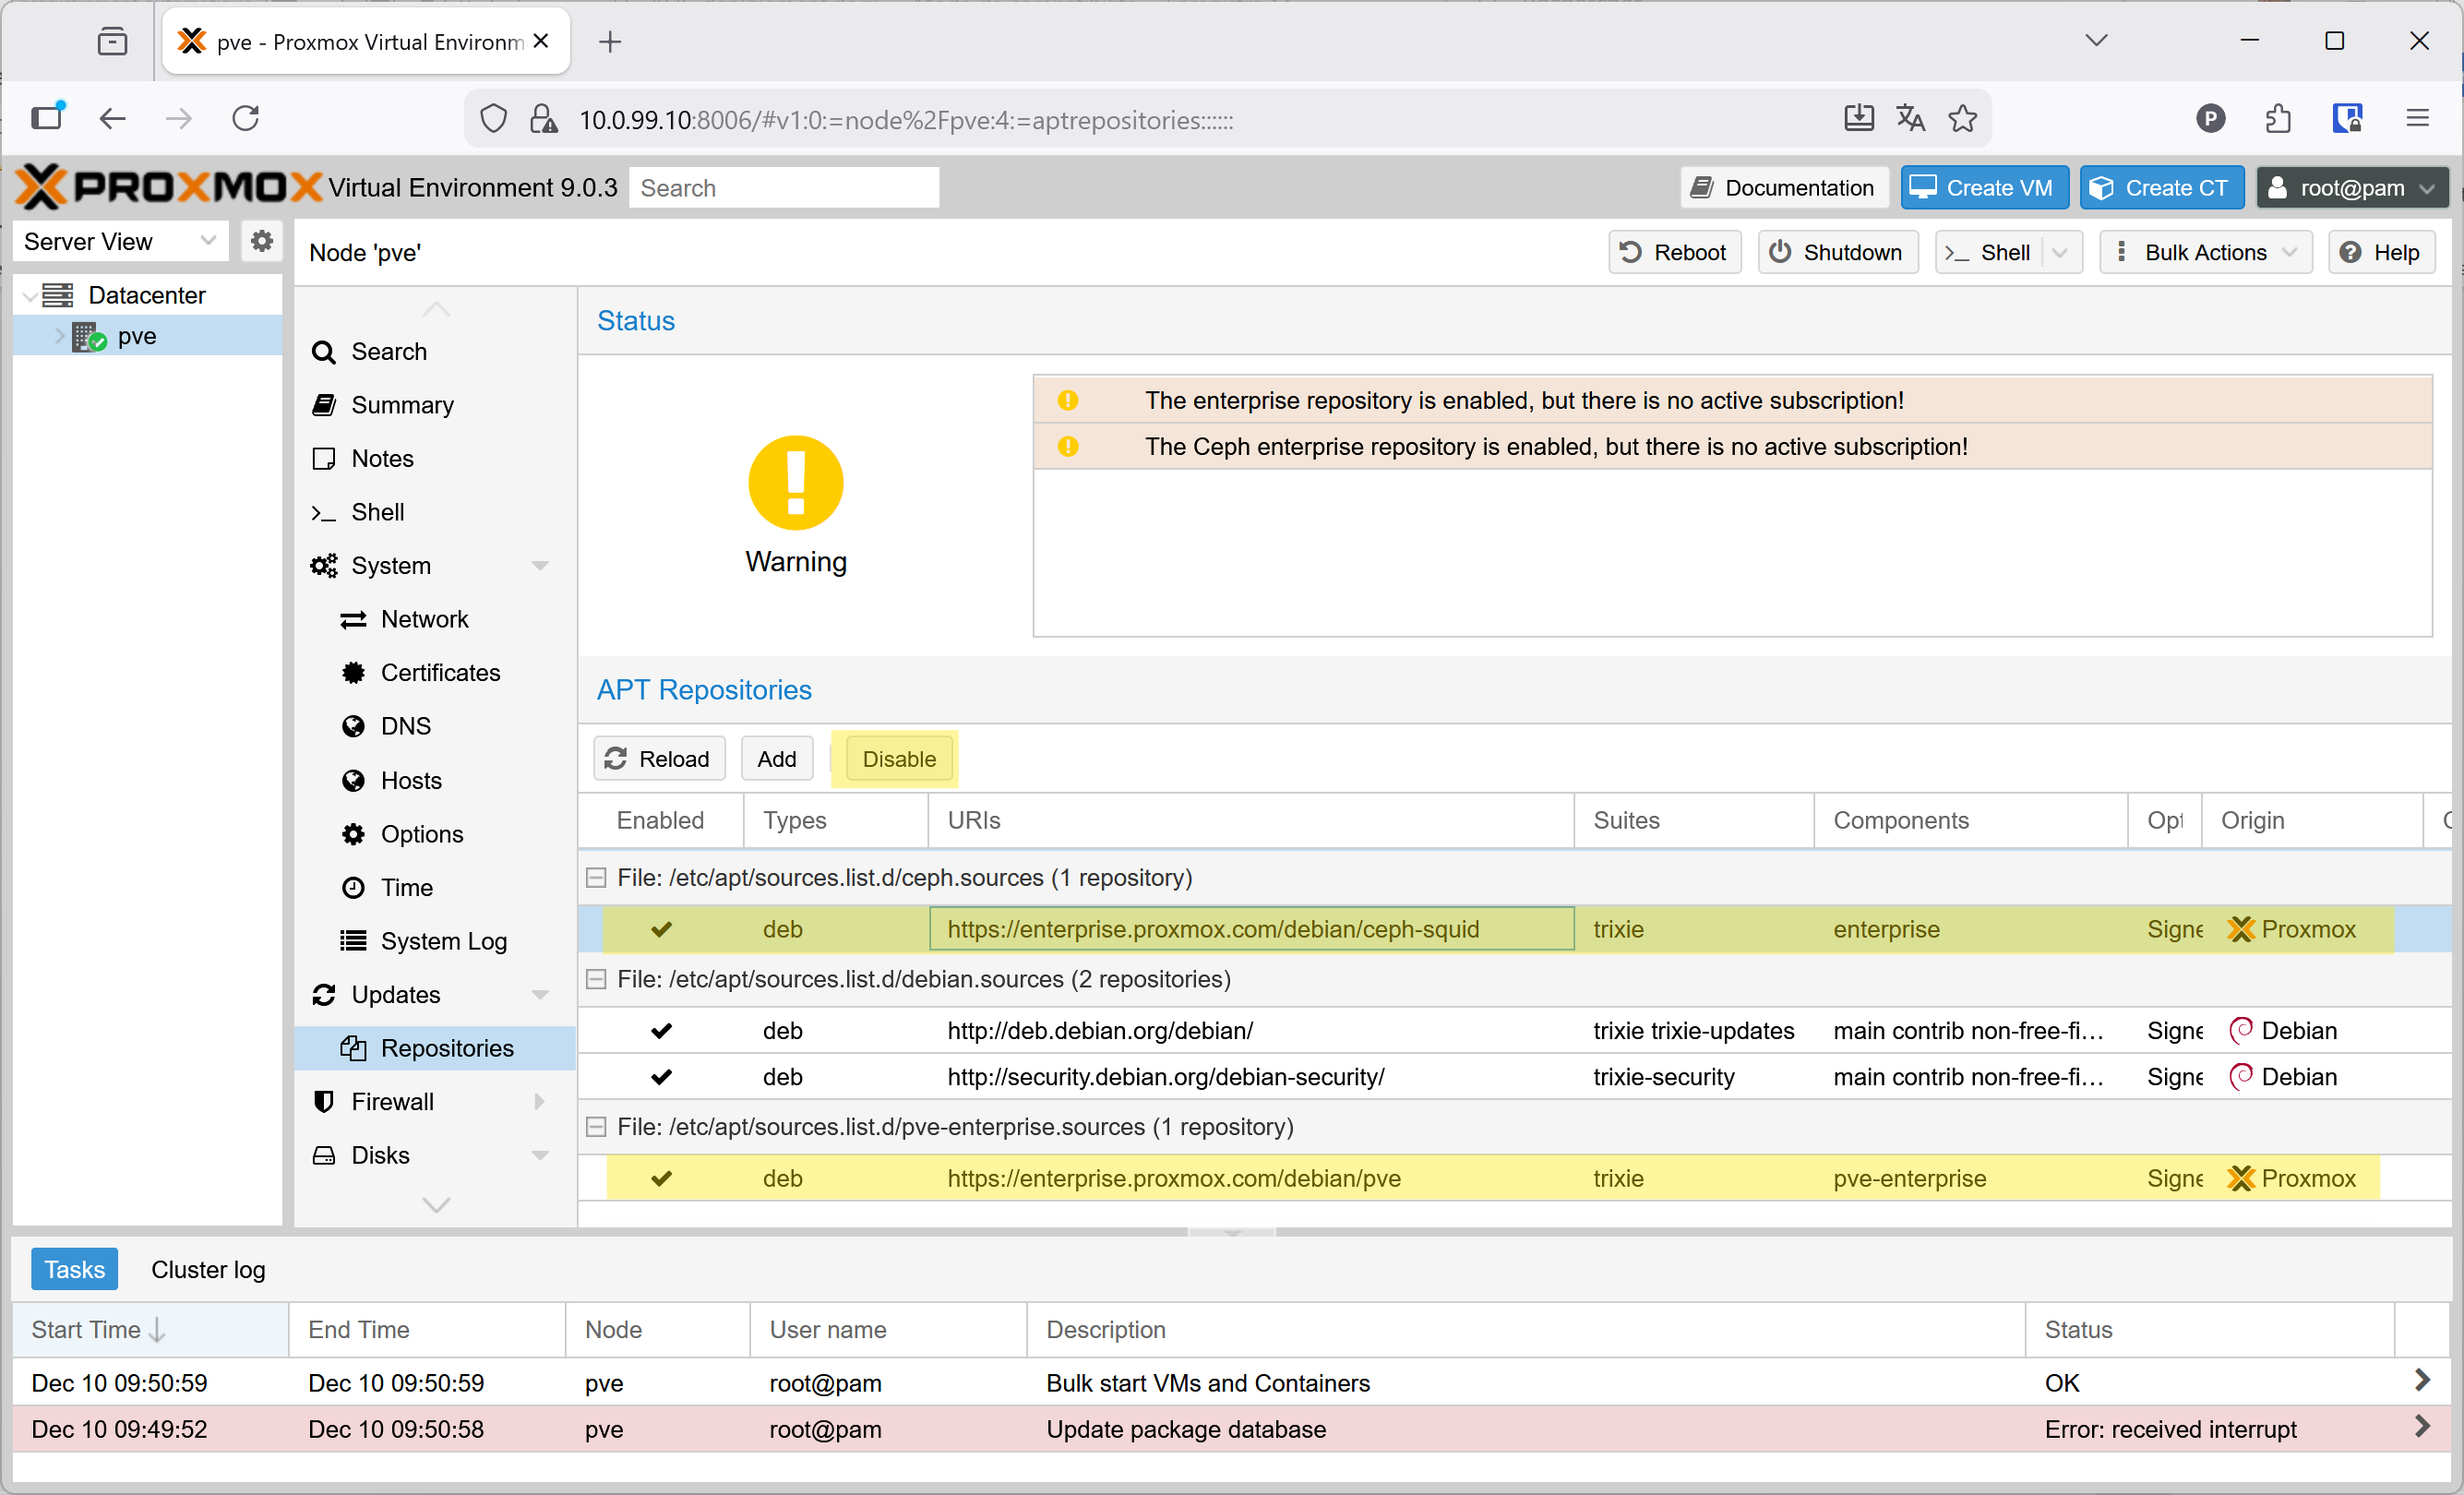Viewport: 2464px width, 1495px height.
Task: Open the Documentation link
Action: coord(1783,188)
